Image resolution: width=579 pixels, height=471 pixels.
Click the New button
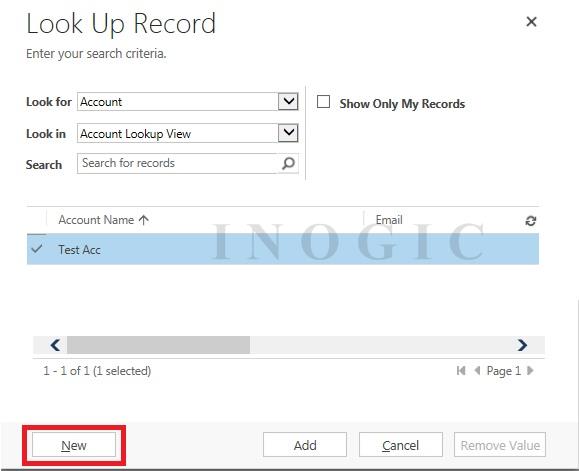pyautogui.click(x=74, y=445)
